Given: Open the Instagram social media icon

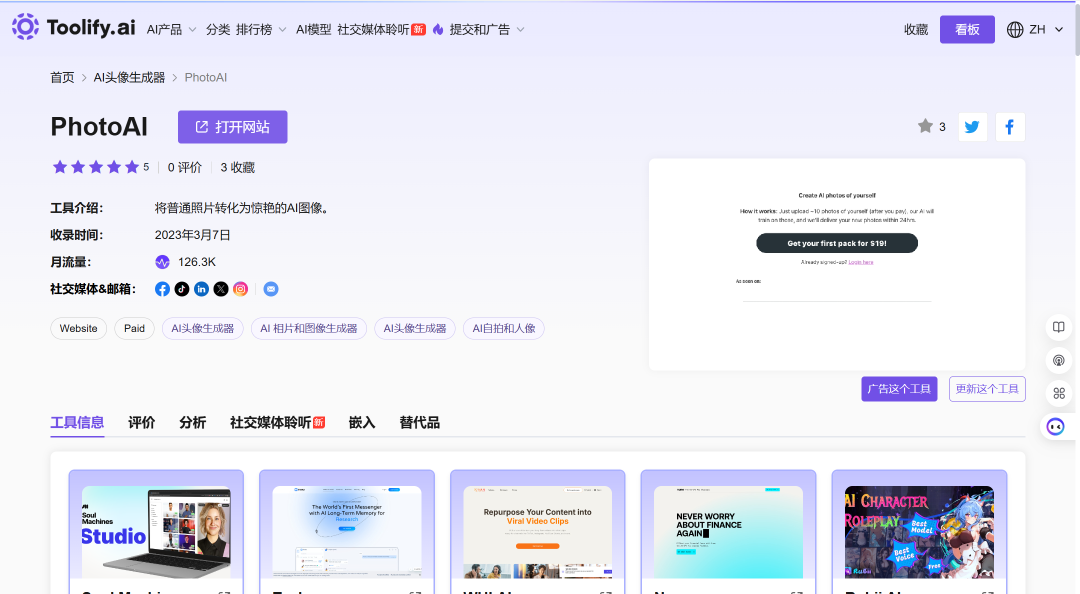Looking at the screenshot, I should tap(240, 289).
